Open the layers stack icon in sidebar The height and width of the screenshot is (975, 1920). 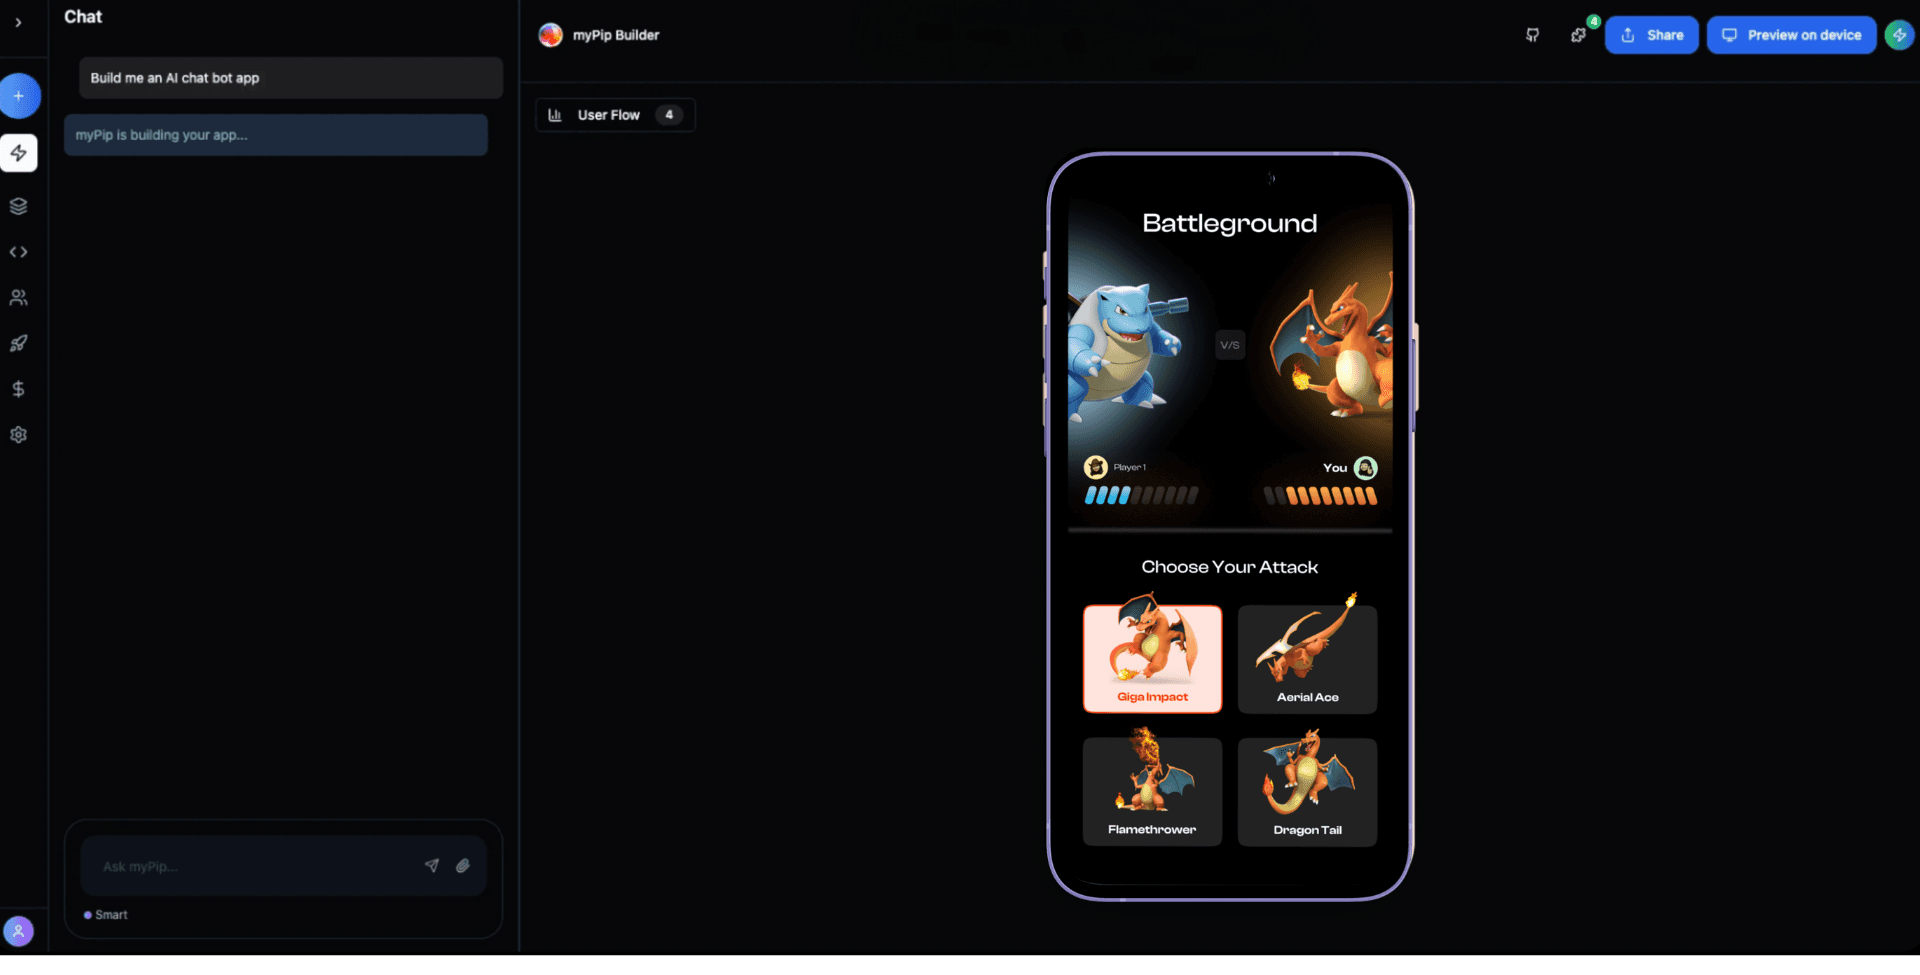click(18, 206)
